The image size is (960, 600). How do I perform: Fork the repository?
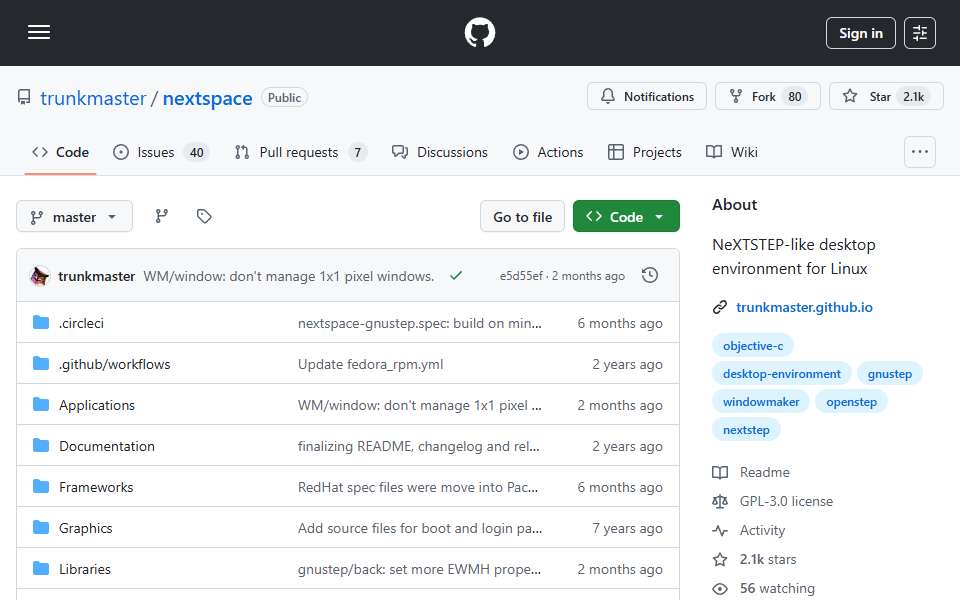pyautogui.click(x=768, y=96)
